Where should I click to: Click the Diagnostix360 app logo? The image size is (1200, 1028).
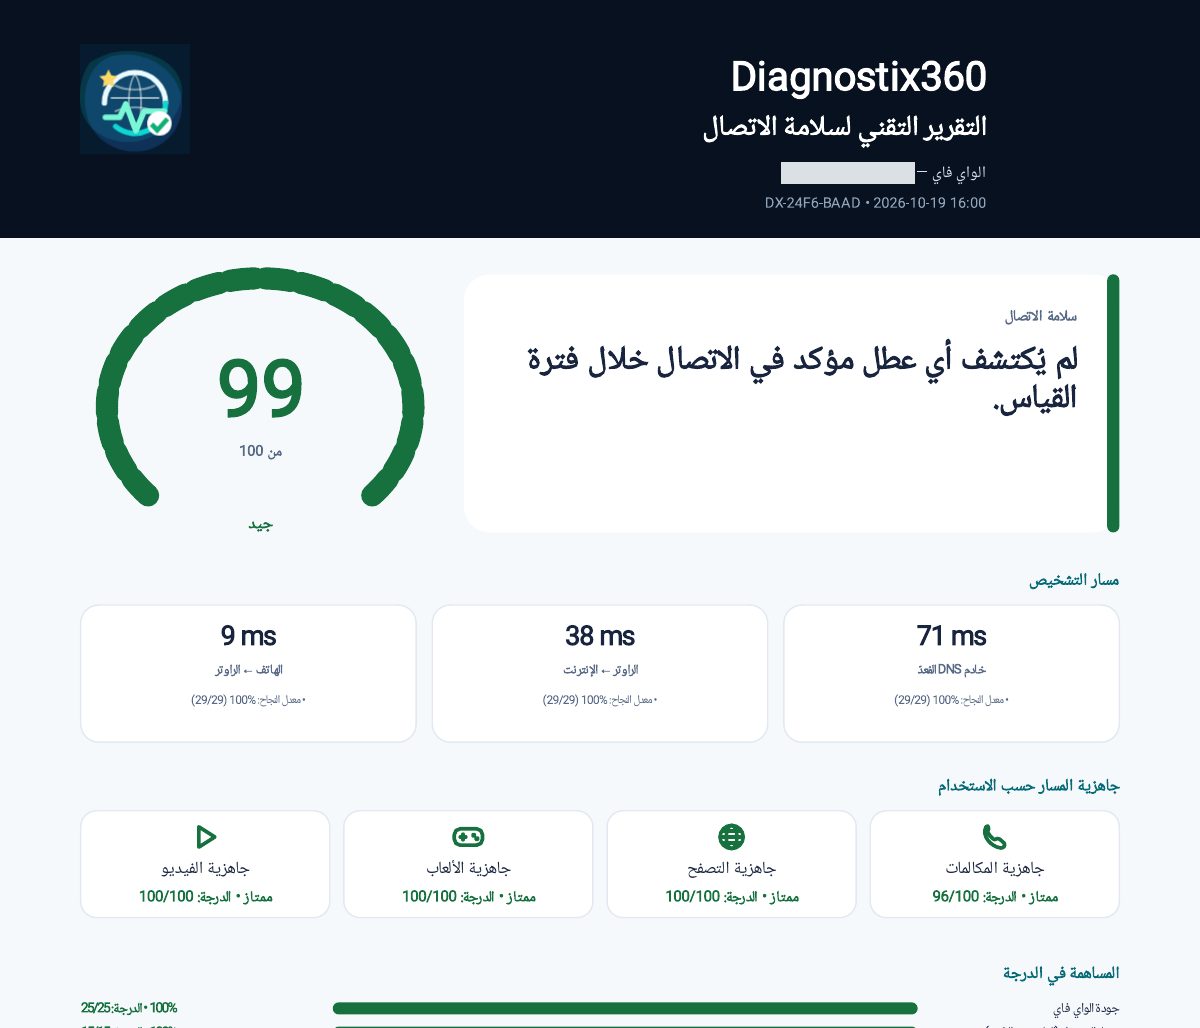pos(135,98)
